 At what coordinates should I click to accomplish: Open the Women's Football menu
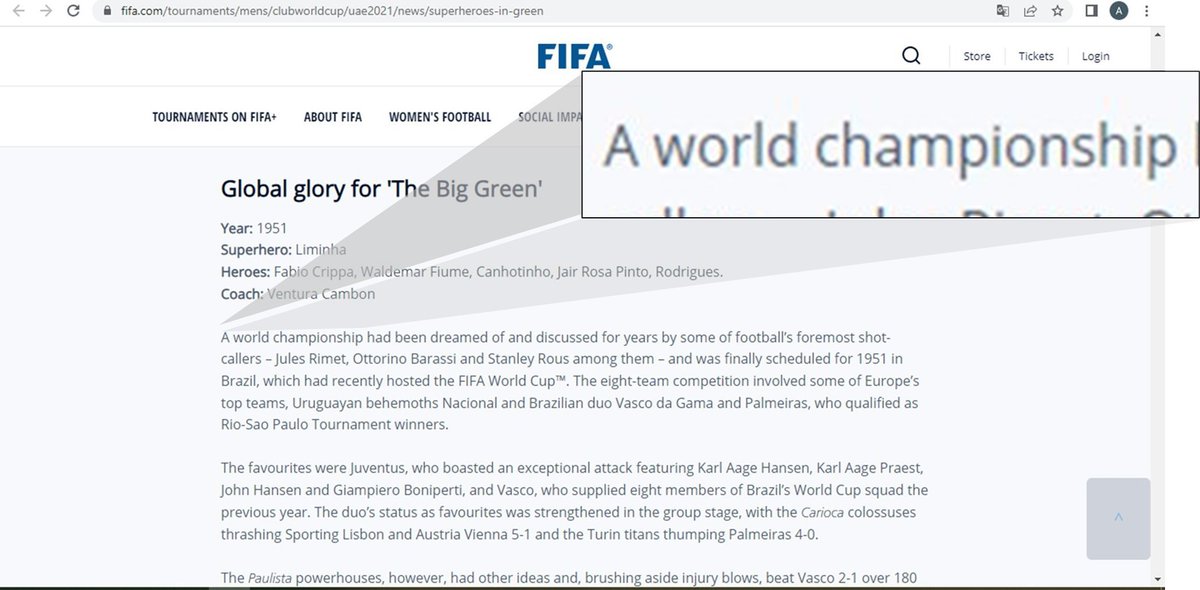click(440, 117)
